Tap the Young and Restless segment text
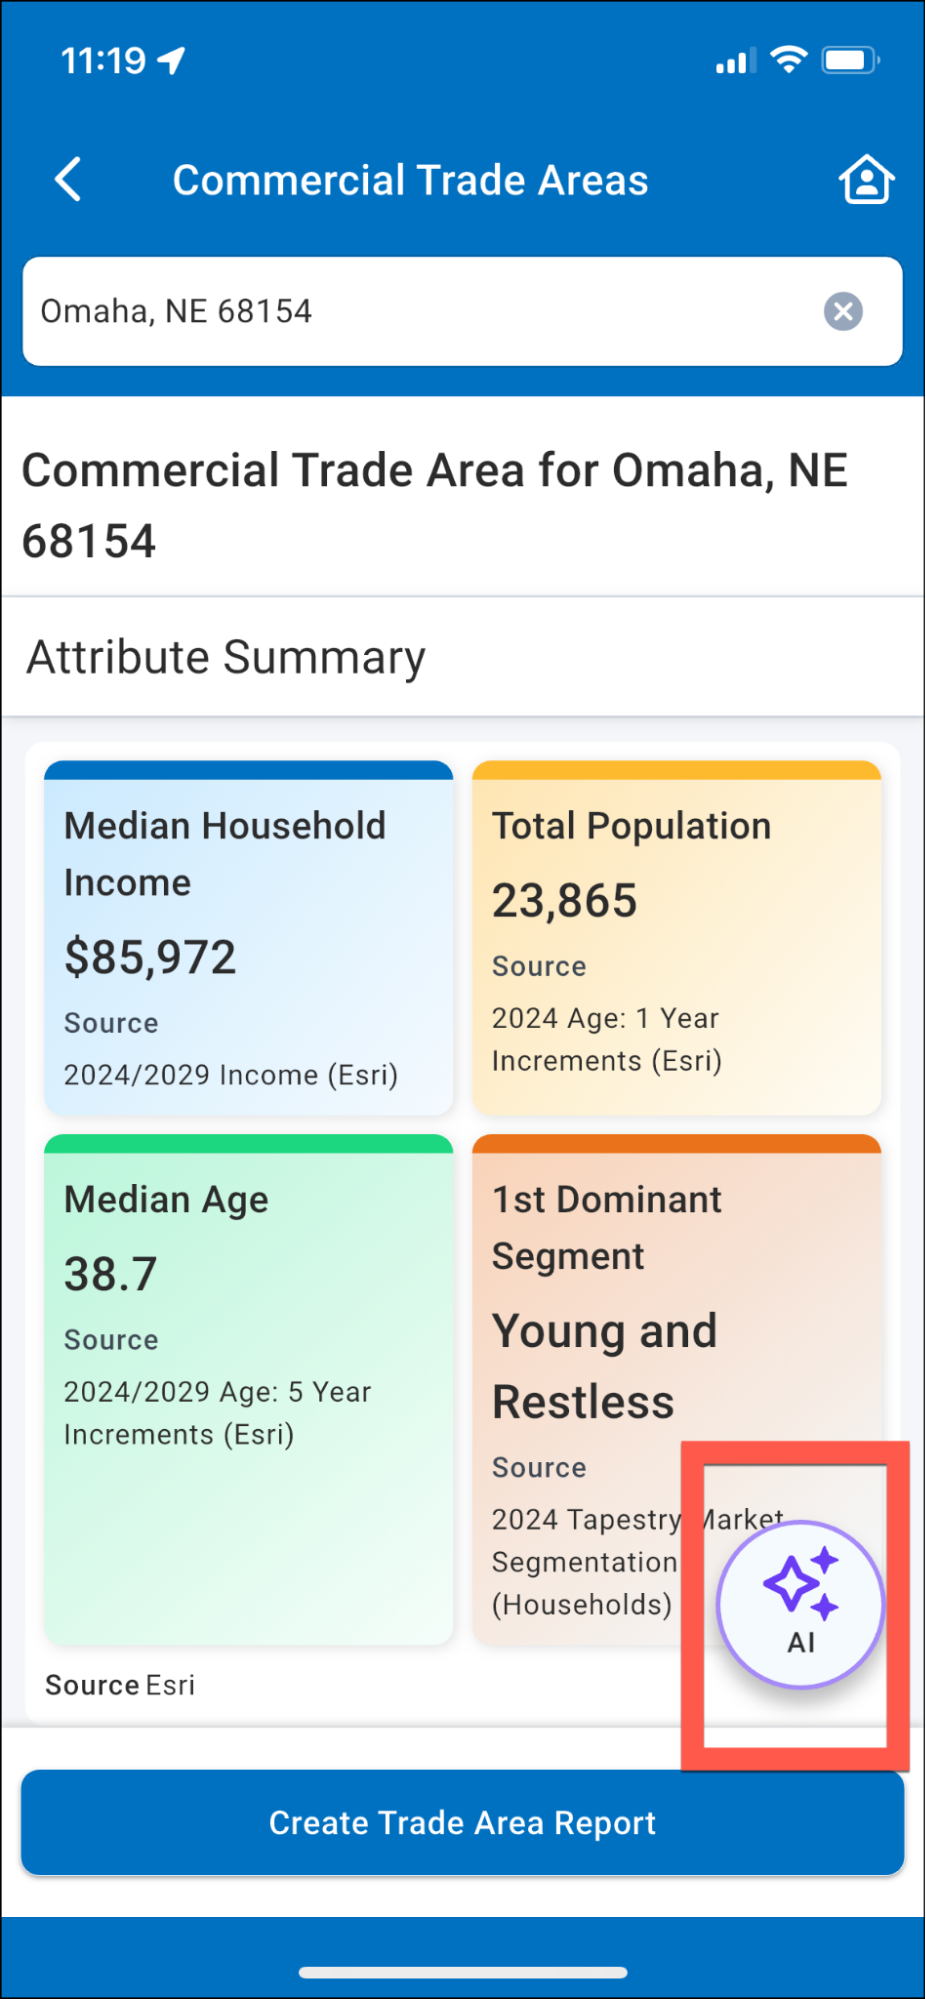 tap(604, 1366)
